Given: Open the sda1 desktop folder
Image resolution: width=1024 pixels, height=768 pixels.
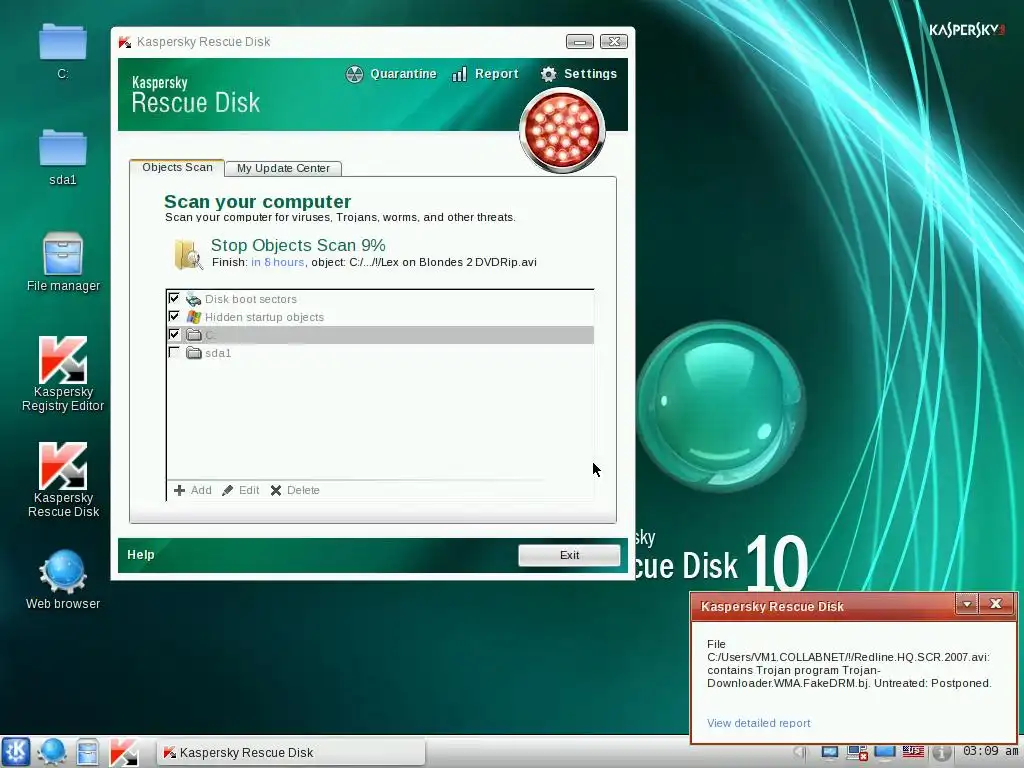Looking at the screenshot, I should pos(63,157).
